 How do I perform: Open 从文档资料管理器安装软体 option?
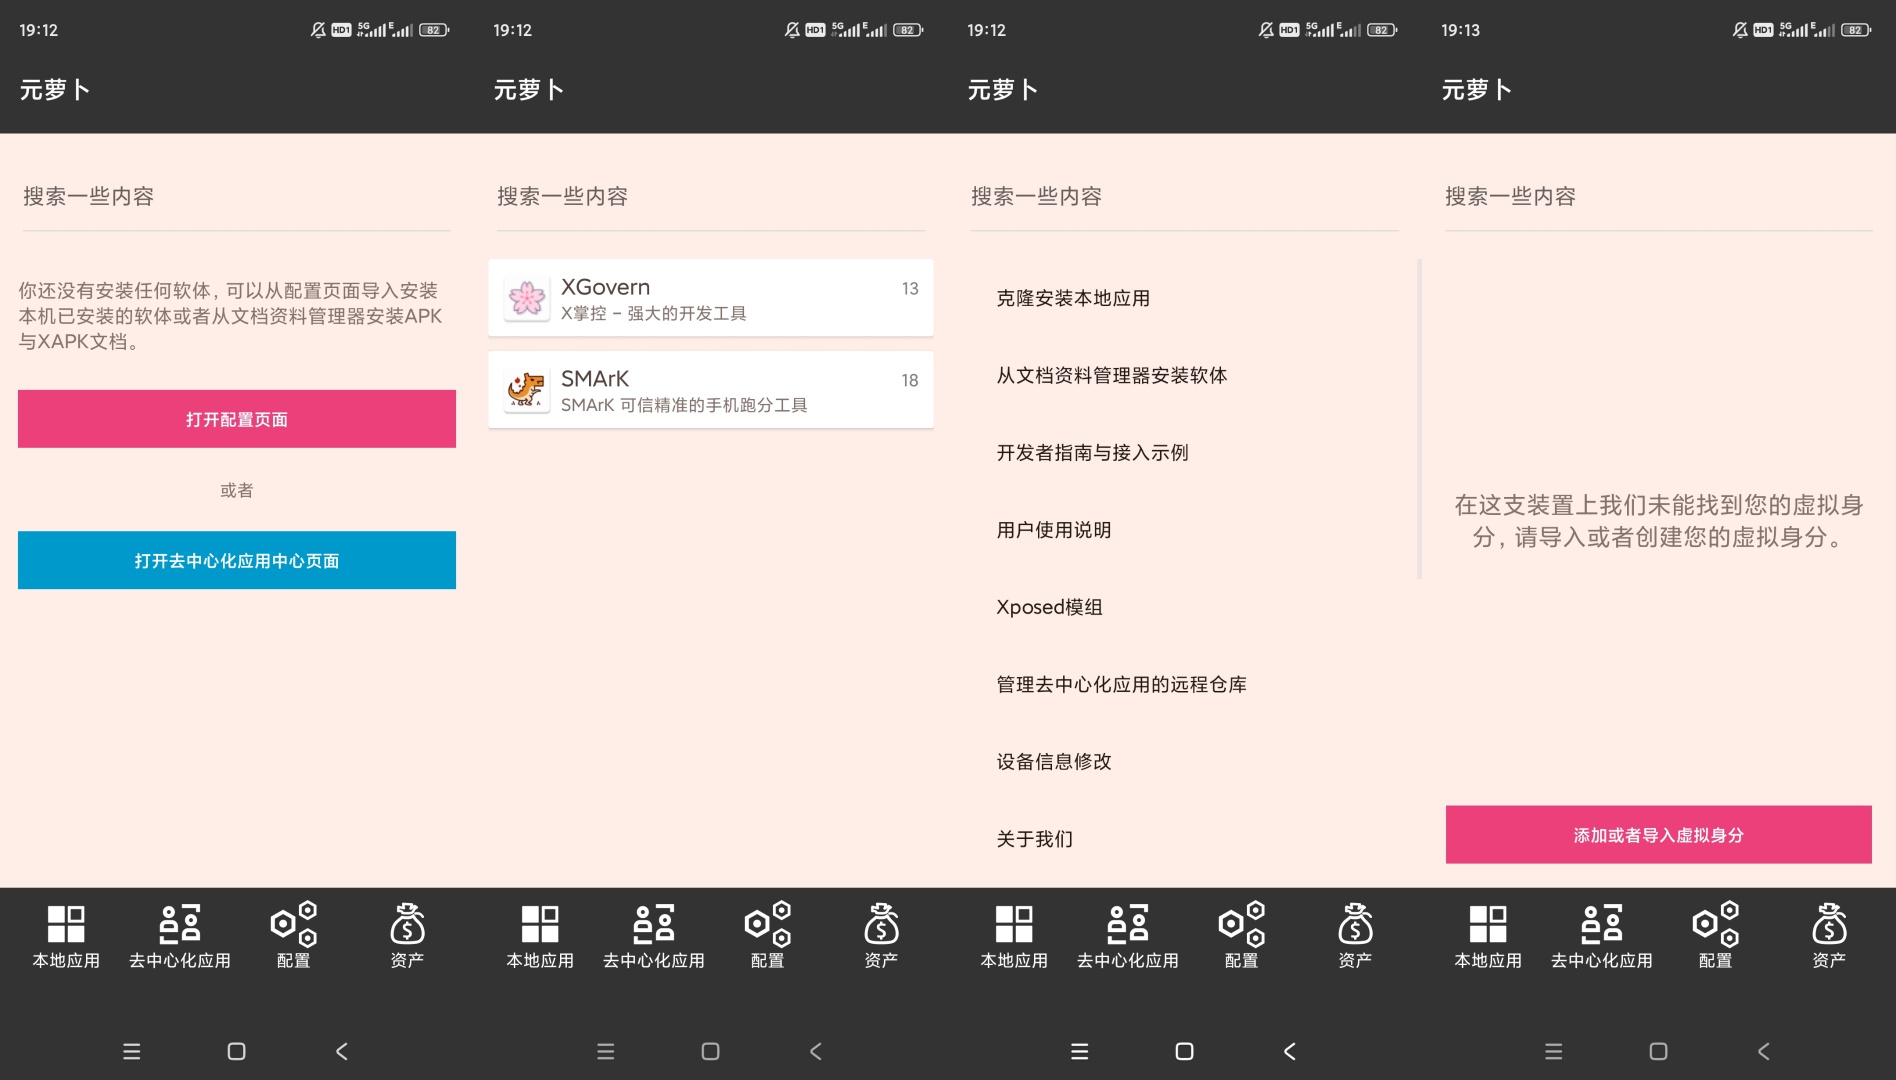point(1111,375)
